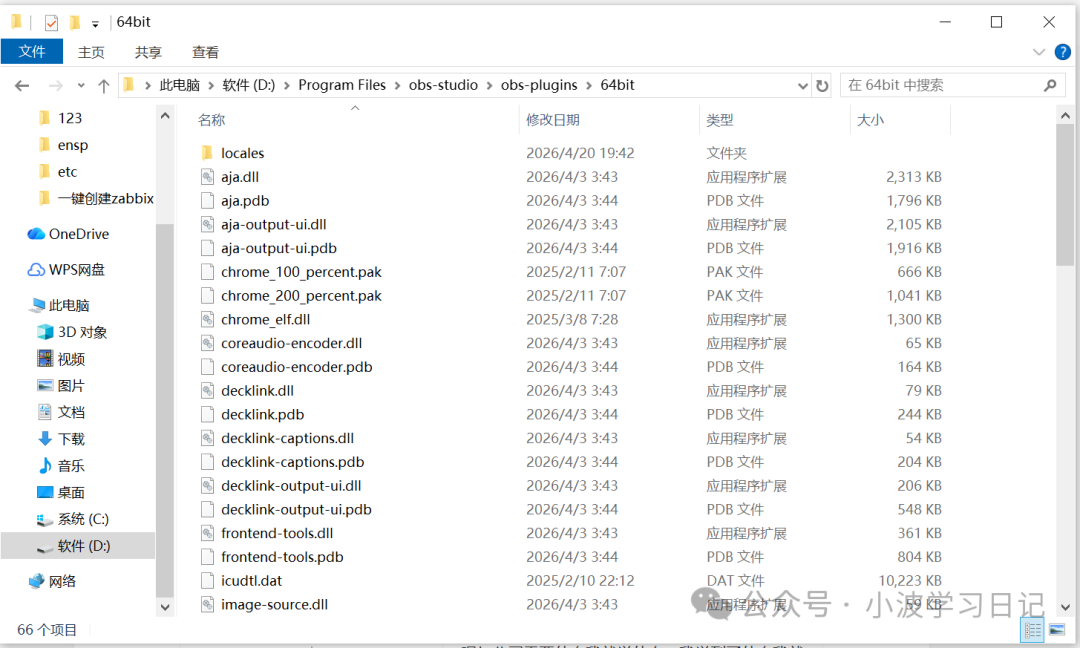Click obs-studio in the address path
Viewport: 1080px width, 648px height.
click(443, 85)
